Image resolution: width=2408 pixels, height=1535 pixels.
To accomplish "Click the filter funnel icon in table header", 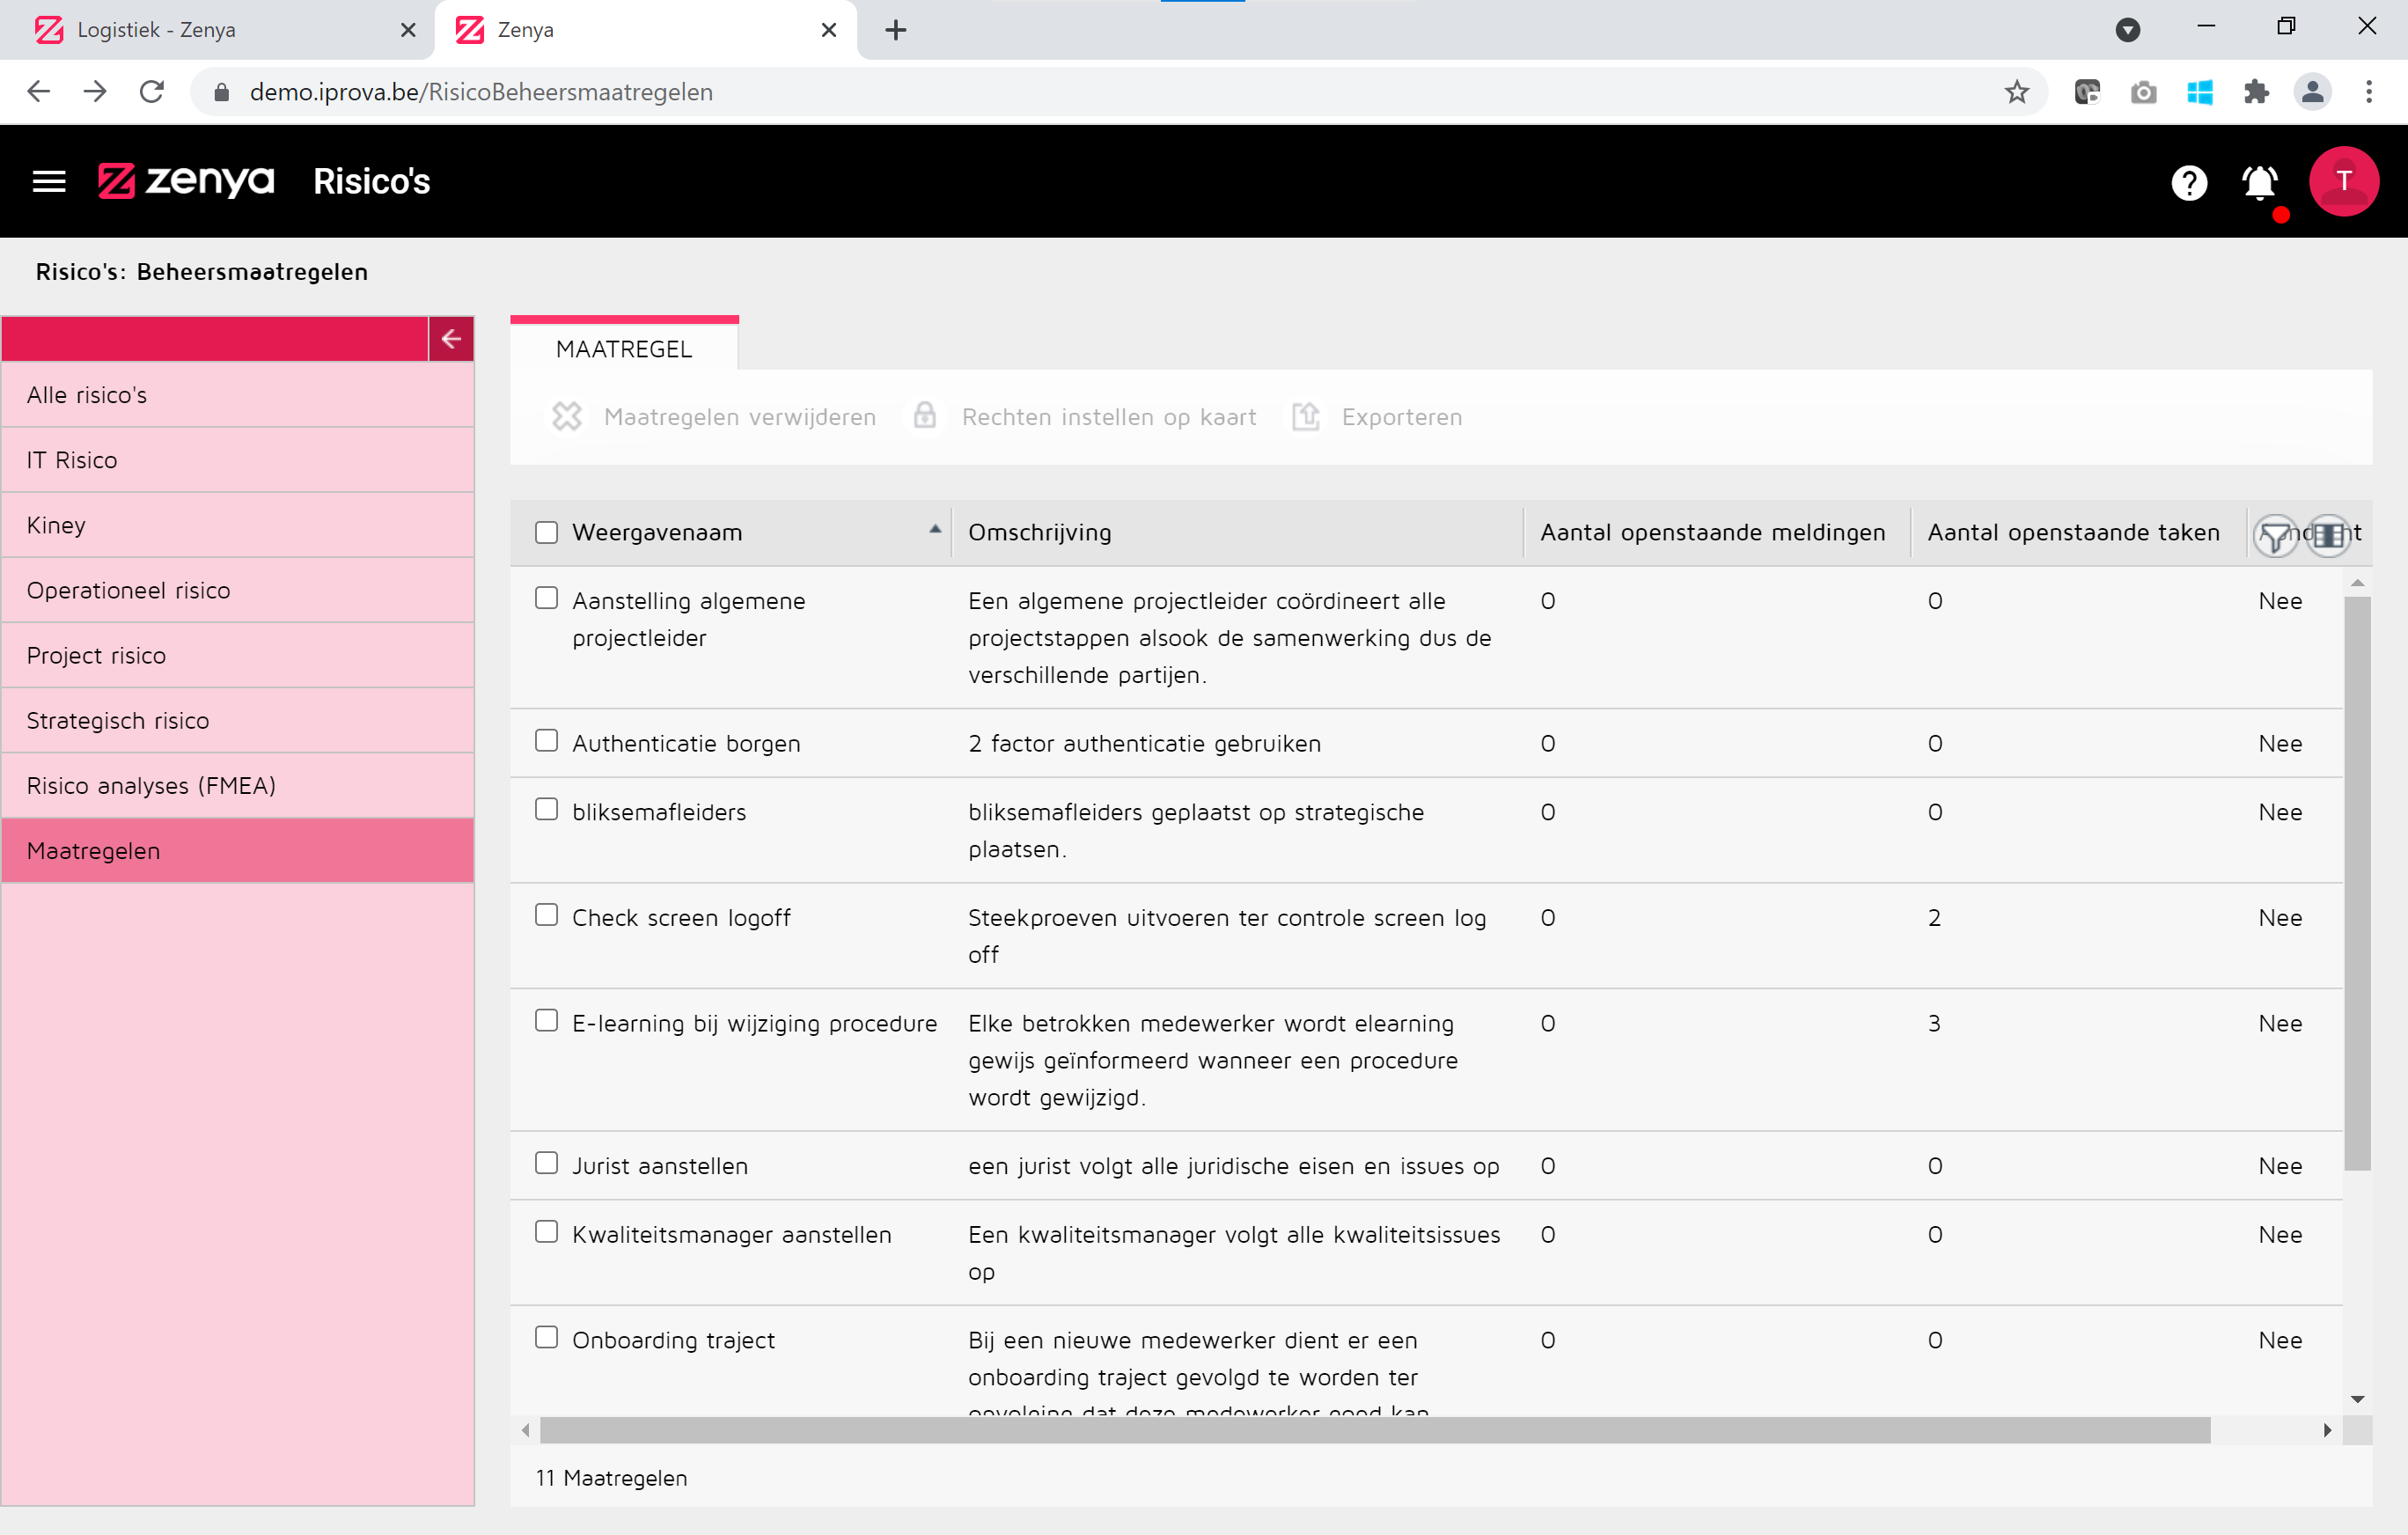I will (x=2275, y=535).
